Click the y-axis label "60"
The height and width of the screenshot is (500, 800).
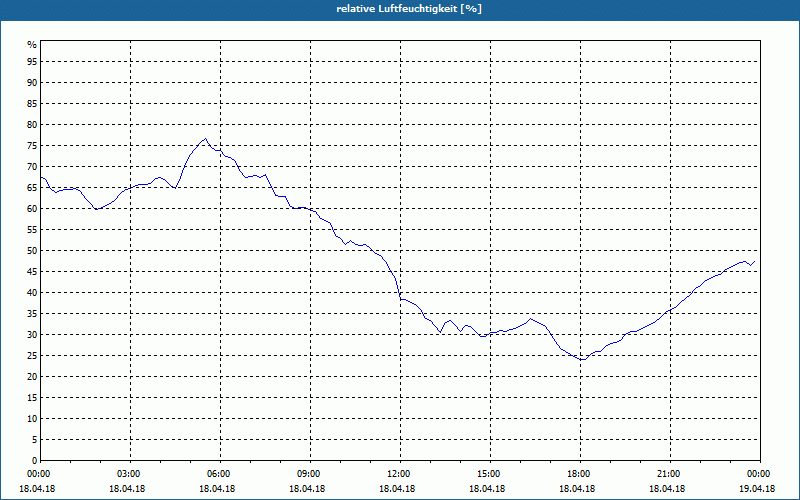tap(32, 209)
